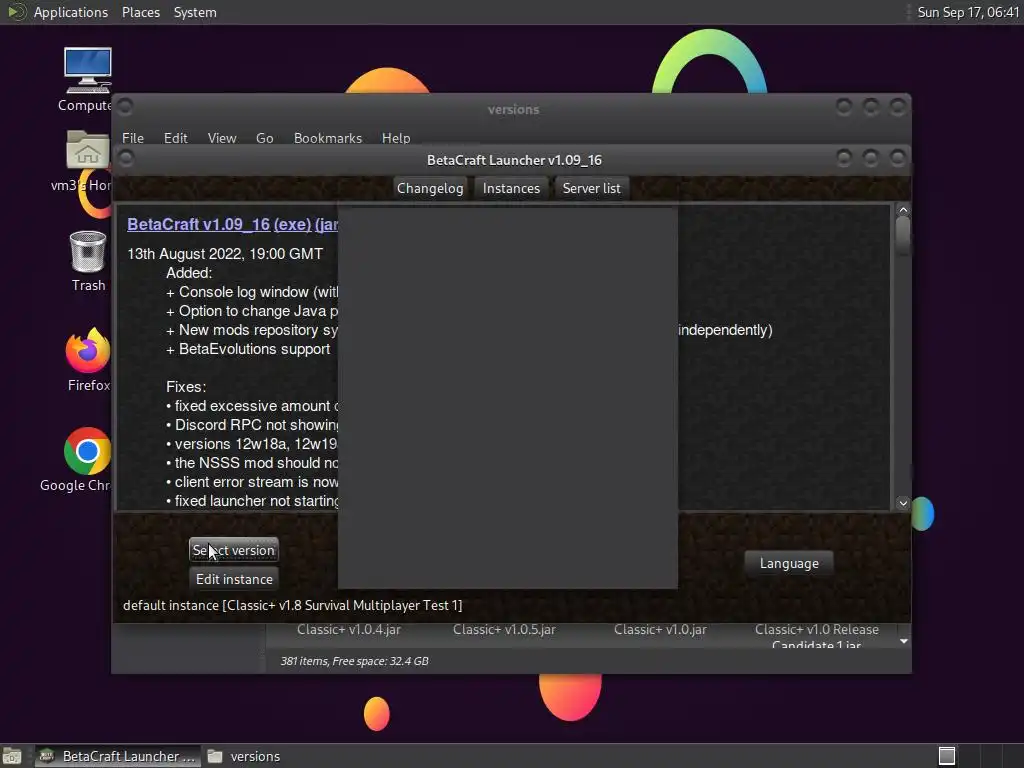
Task: Open the Applications menu
Action: point(71,12)
